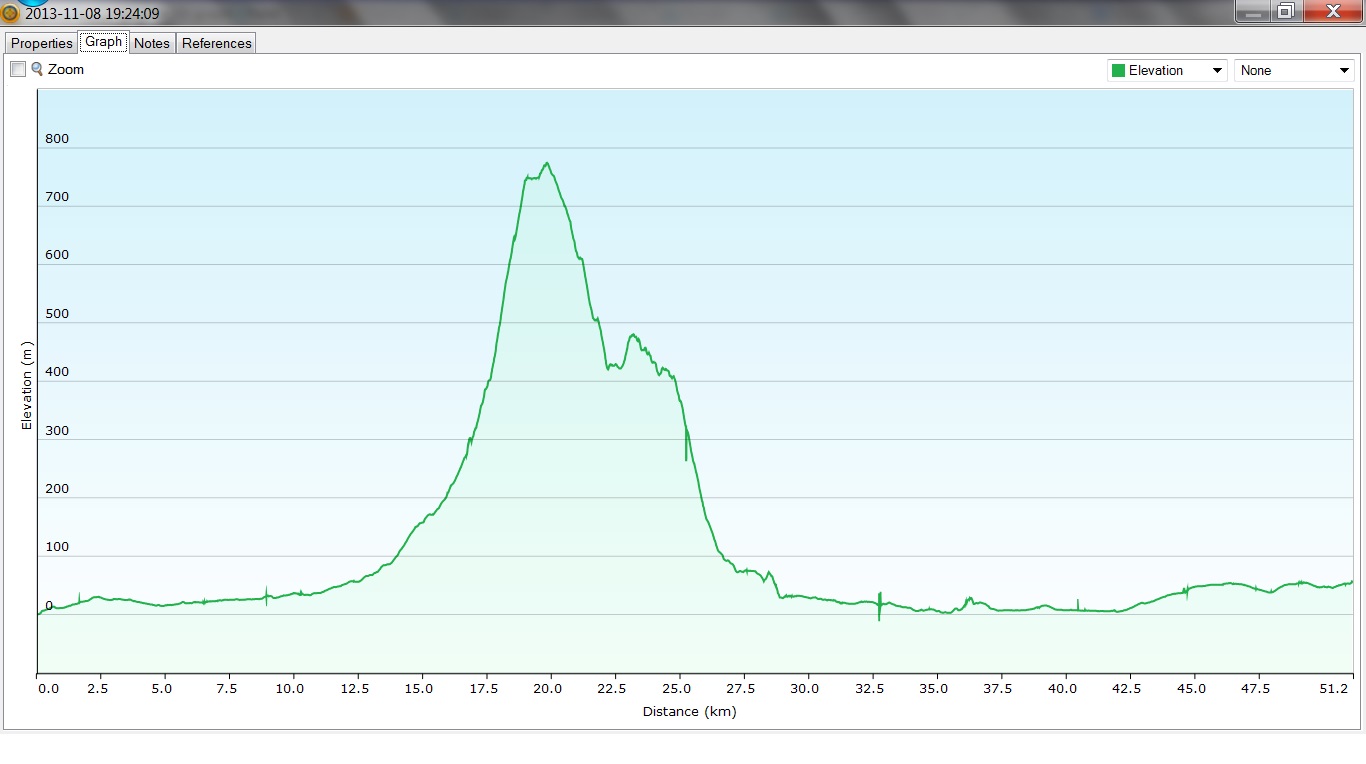Close the track details window
This screenshot has height=764, width=1366.
pyautogui.click(x=1332, y=12)
